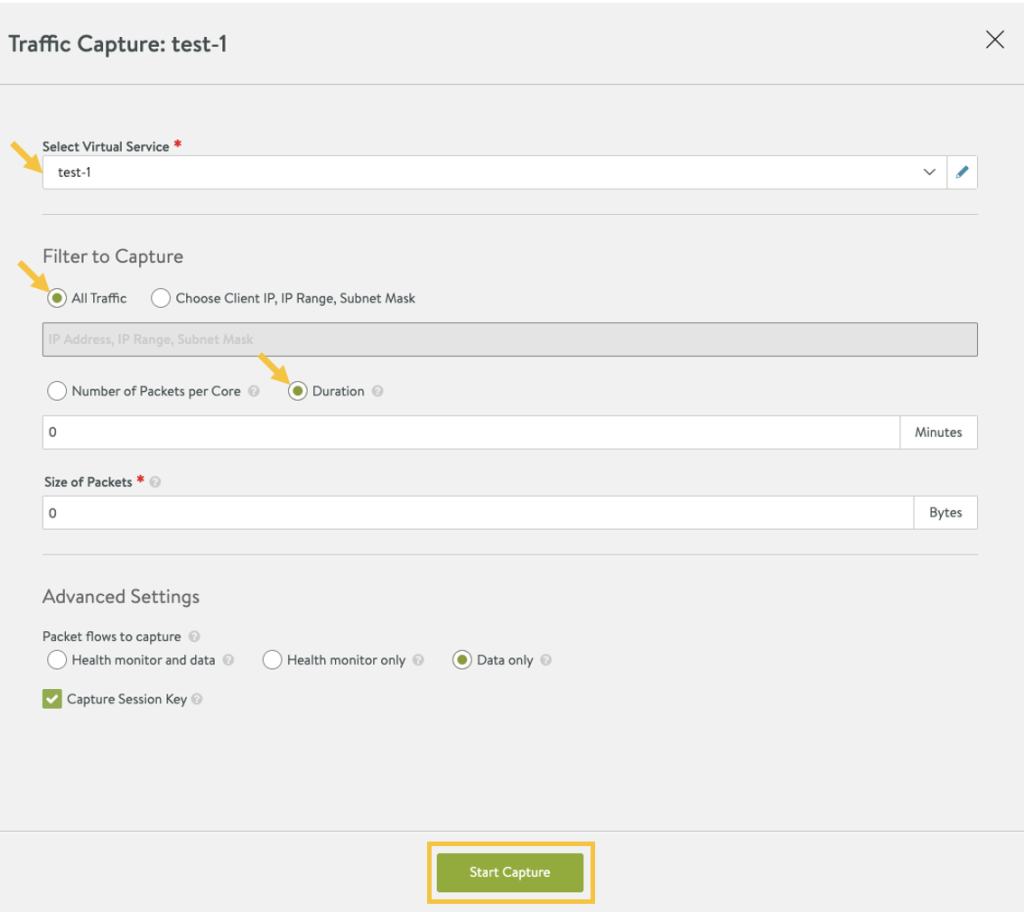Click help icon next to Number of Packets per Core

tap(254, 392)
